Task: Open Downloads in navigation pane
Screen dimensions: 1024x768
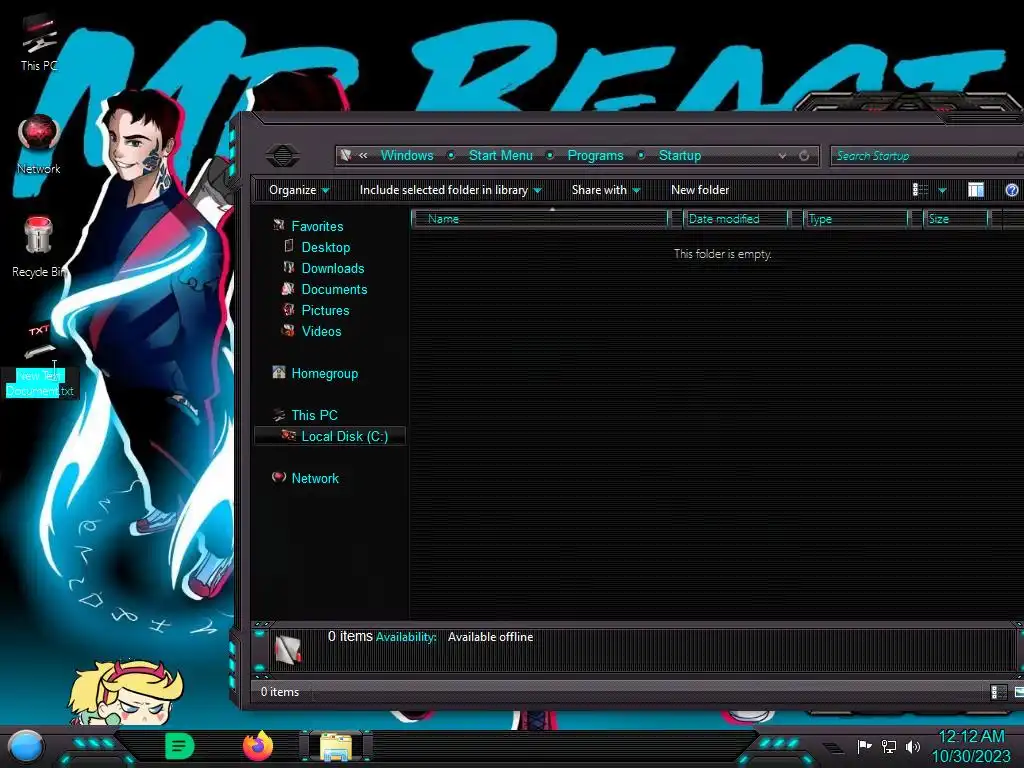Action: pyautogui.click(x=332, y=268)
